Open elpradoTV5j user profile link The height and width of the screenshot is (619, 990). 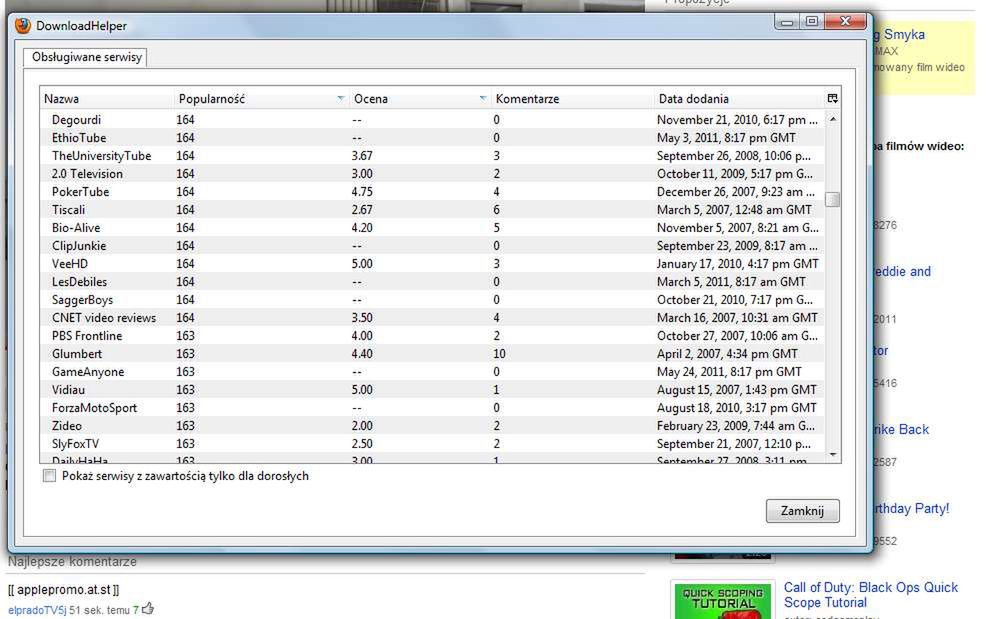37,610
